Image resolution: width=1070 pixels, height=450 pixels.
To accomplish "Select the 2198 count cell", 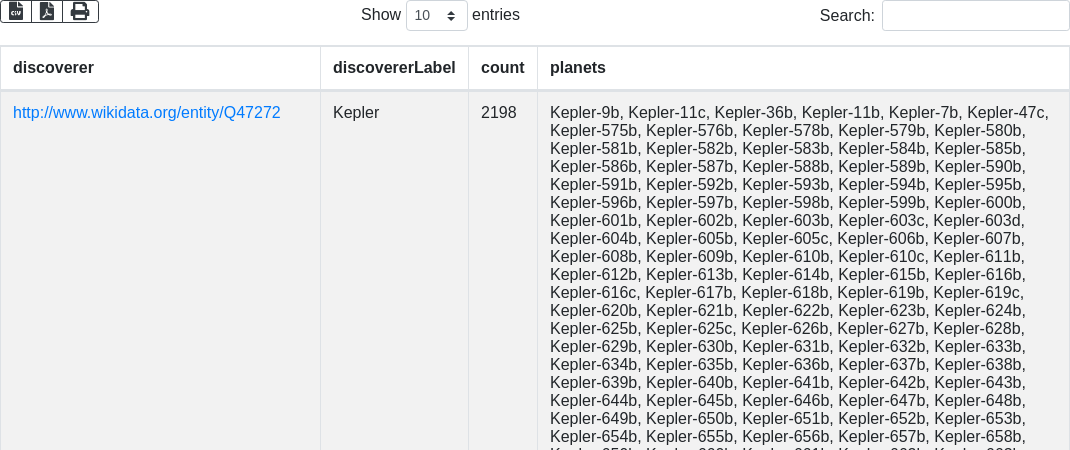I will coord(498,113).
